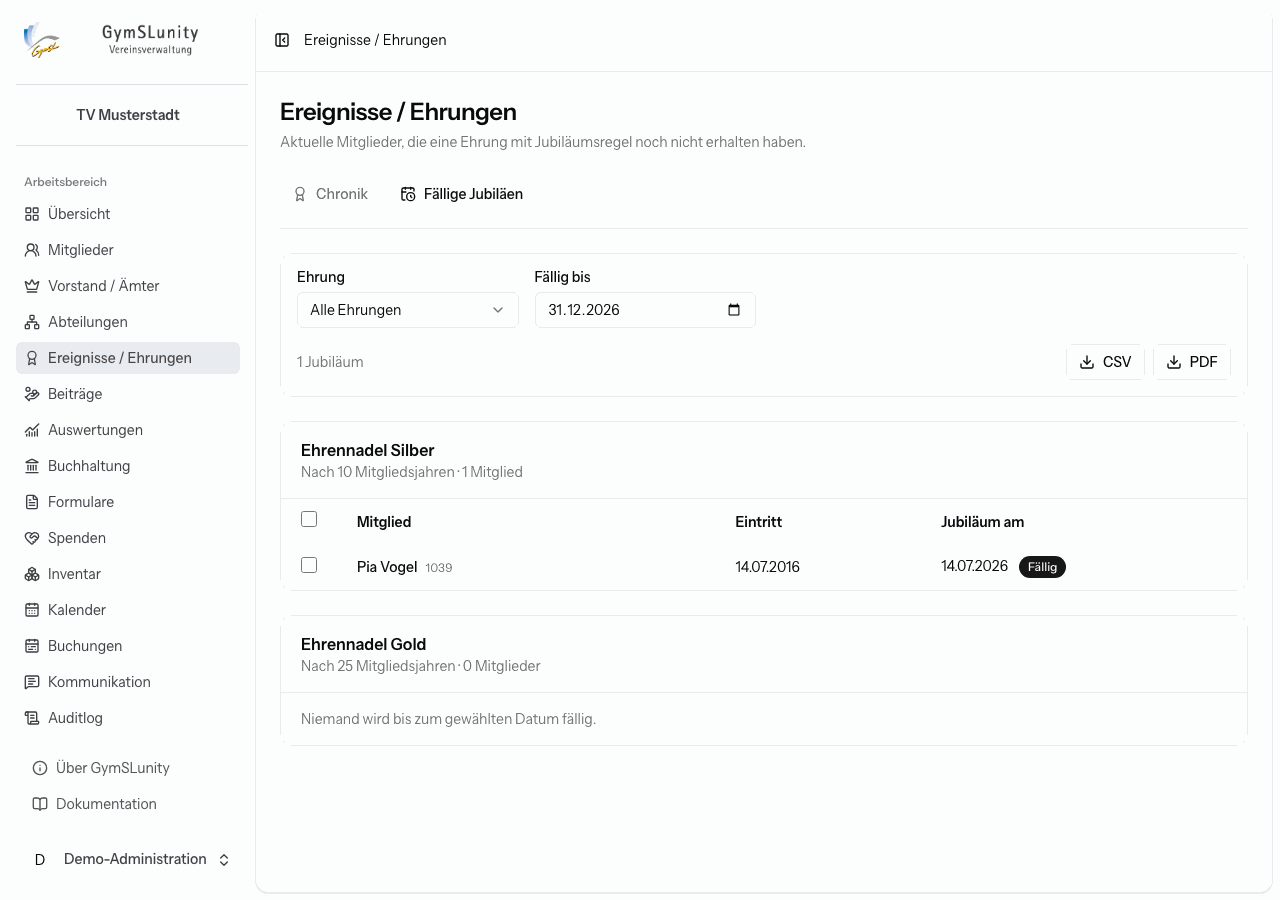Click the Ehrennadel Silber heading
Screen dimensions: 1280x900
pos(367,450)
